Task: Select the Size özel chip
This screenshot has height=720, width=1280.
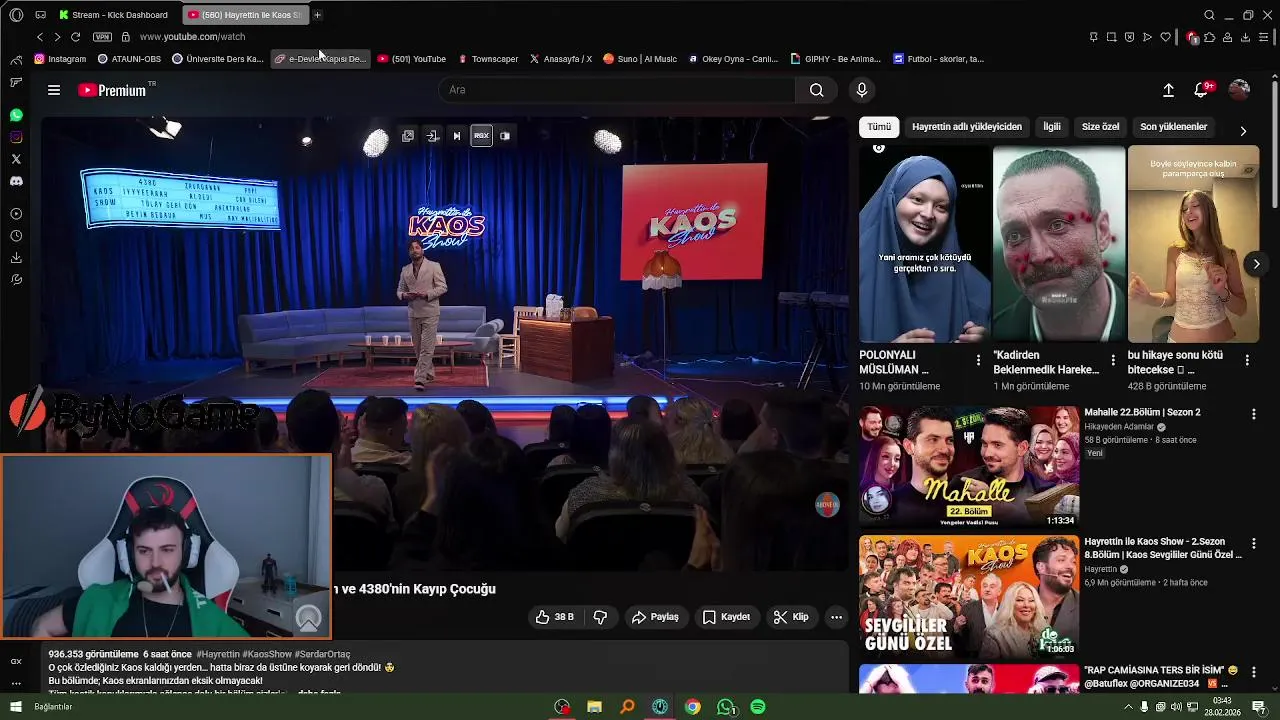Action: (x=1100, y=127)
